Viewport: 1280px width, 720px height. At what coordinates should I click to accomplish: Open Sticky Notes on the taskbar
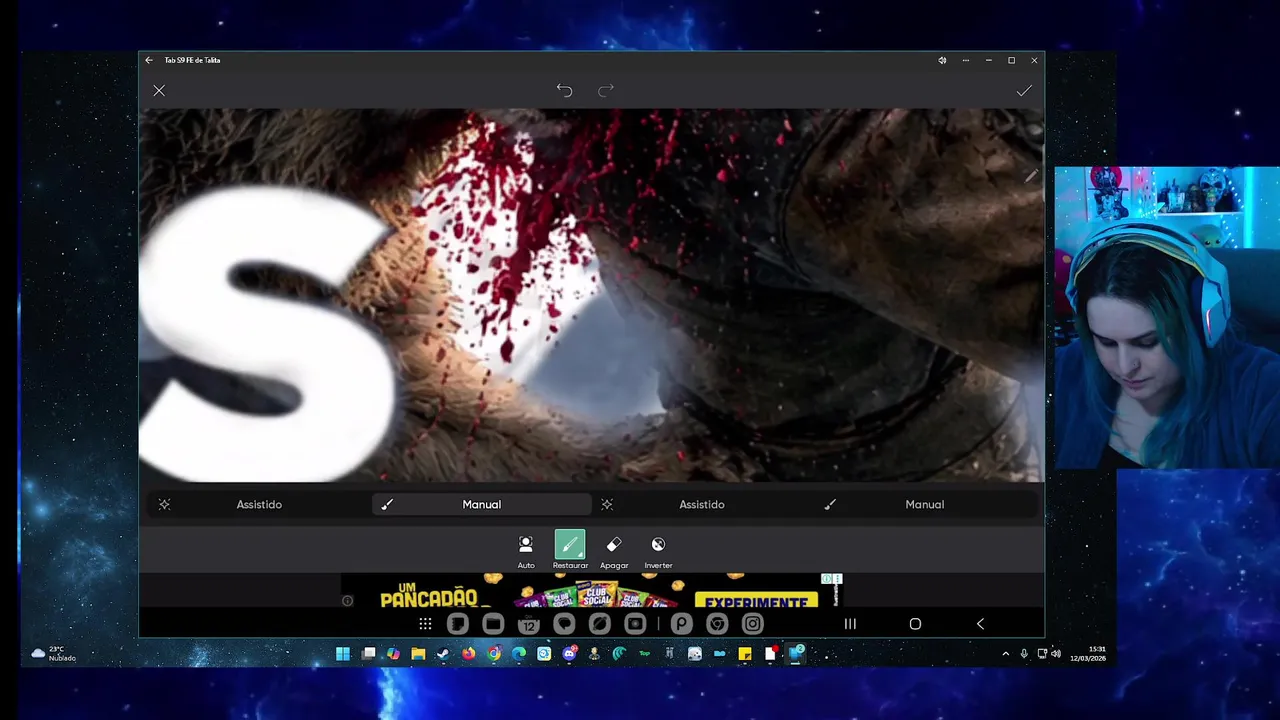pos(745,654)
